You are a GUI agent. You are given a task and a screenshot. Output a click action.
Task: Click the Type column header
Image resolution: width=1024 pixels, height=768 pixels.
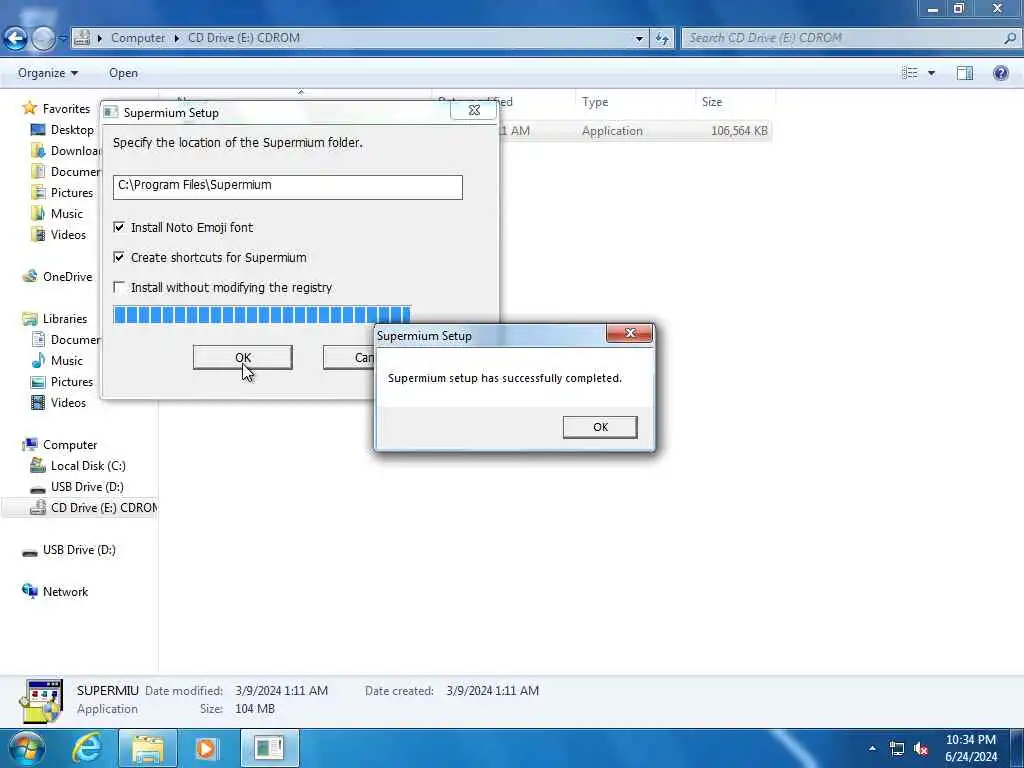click(635, 102)
